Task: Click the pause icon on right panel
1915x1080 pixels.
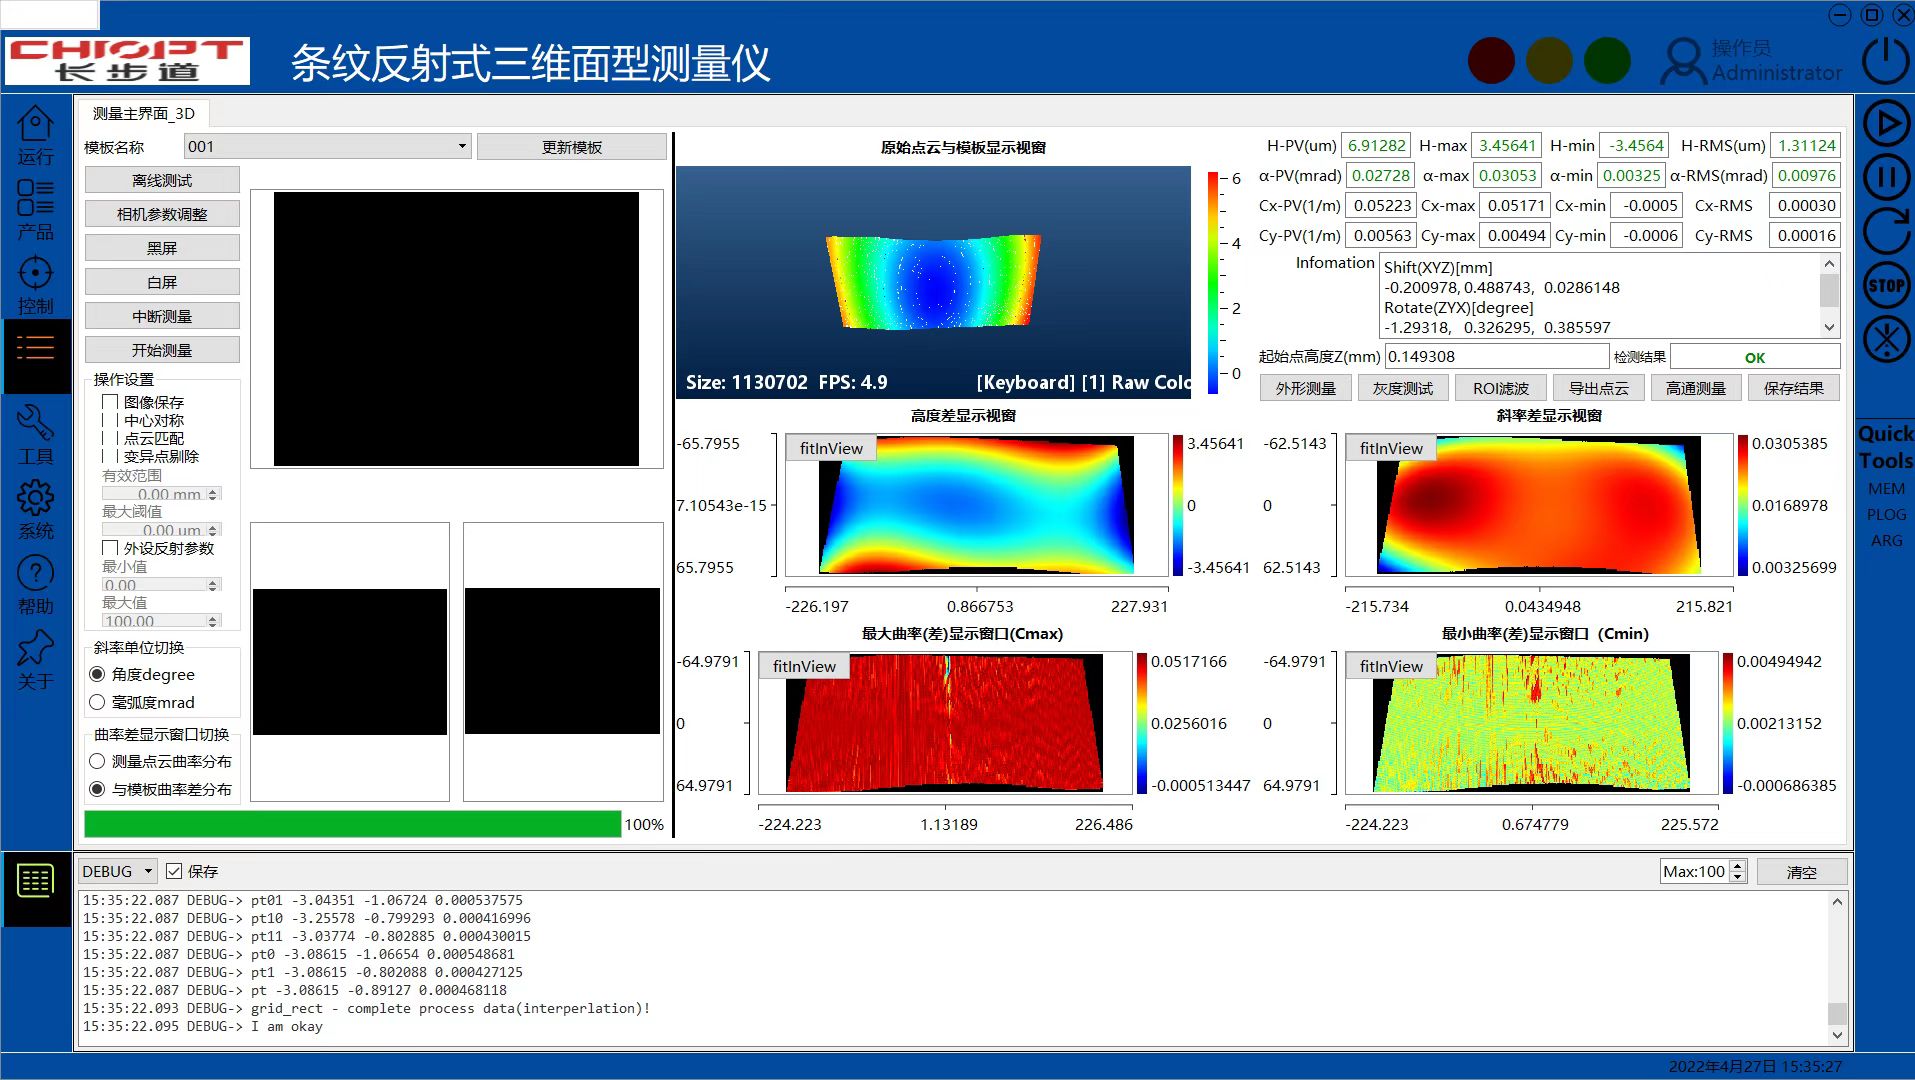Action: click(1886, 178)
